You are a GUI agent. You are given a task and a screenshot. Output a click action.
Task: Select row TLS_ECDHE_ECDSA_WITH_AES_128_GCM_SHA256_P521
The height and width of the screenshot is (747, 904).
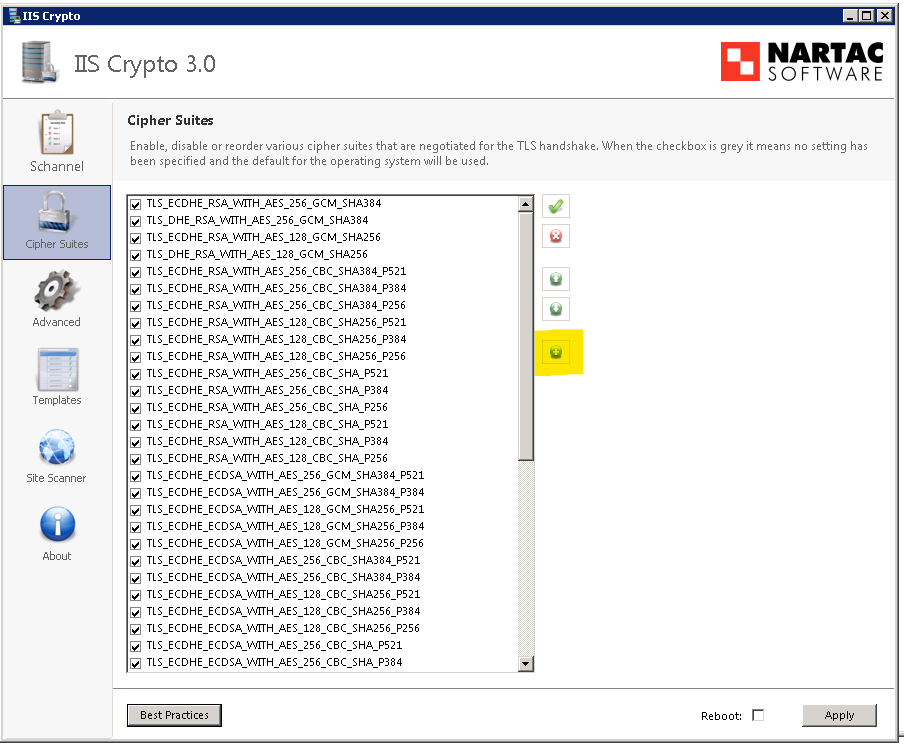point(323,510)
